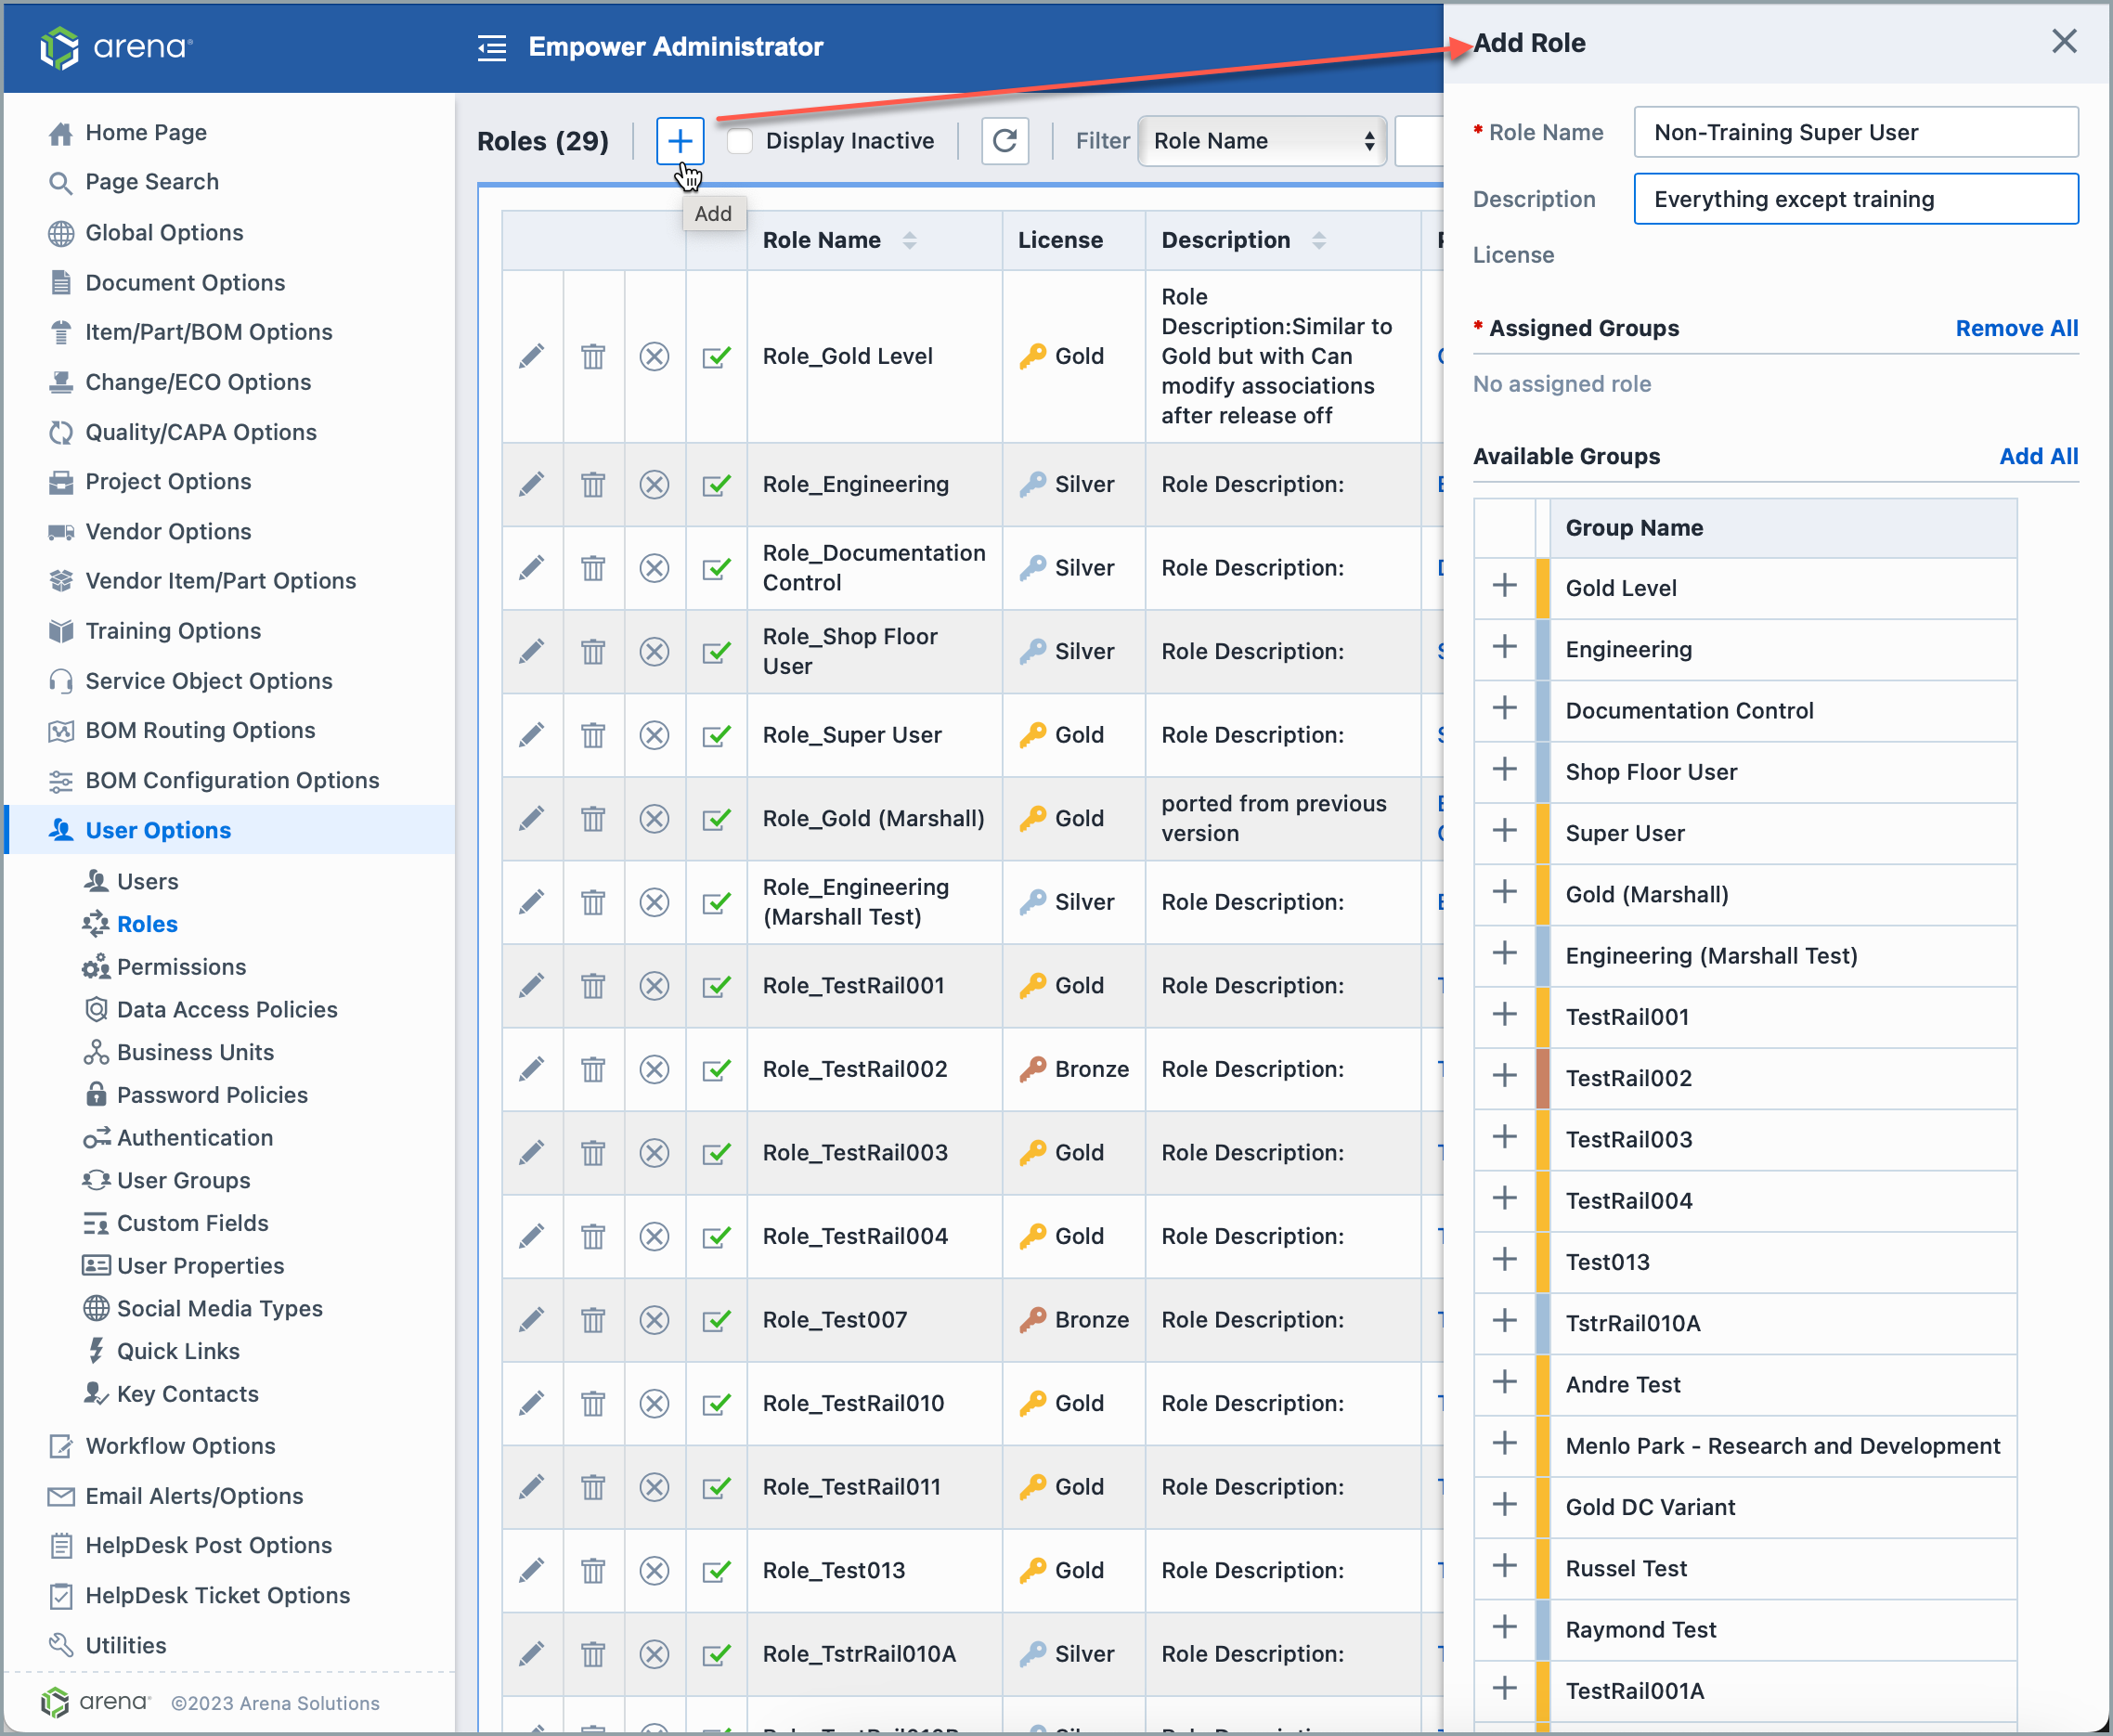Viewport: 2113px width, 1736px height.
Task: Go to Users under User Options
Action: 148,881
